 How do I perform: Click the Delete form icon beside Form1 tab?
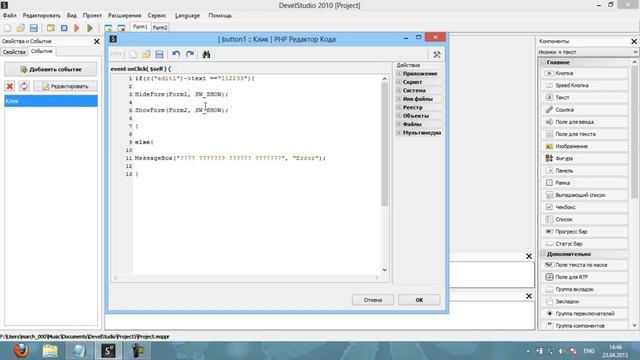121,28
